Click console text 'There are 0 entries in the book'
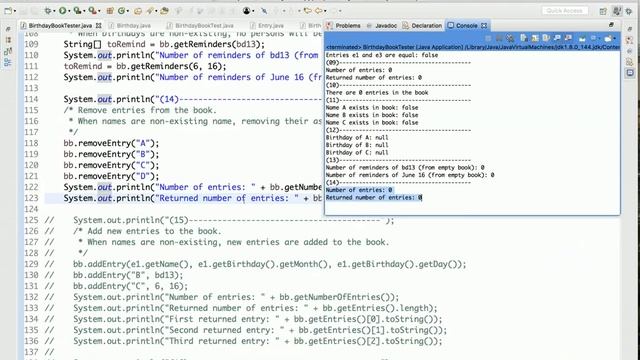 coord(377,93)
